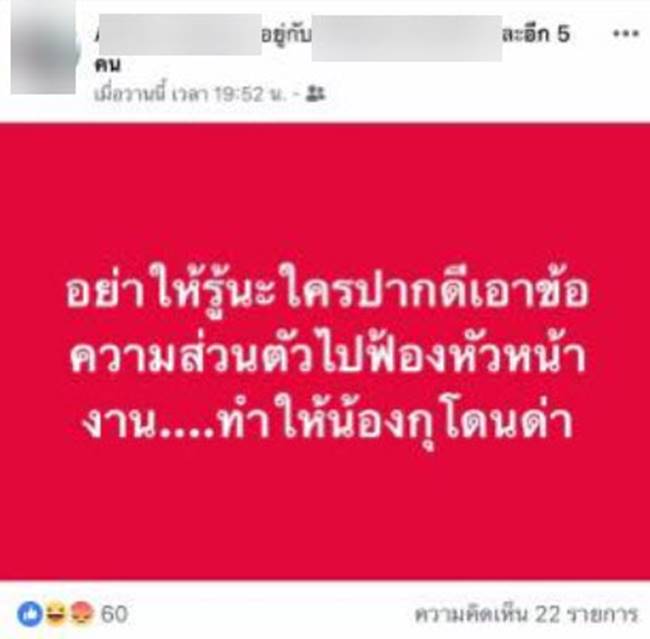This screenshot has width=650, height=639.
Task: Click the friends audience privacy icon
Action: pyautogui.click(x=315, y=94)
